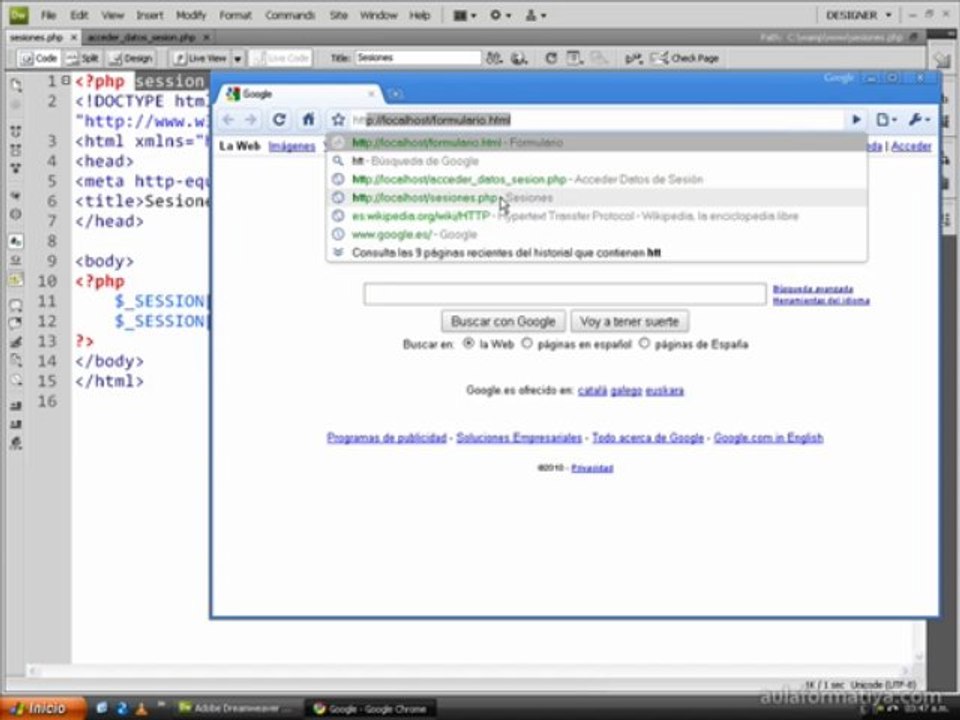Click the galego language link
The image size is (960, 720).
click(626, 391)
